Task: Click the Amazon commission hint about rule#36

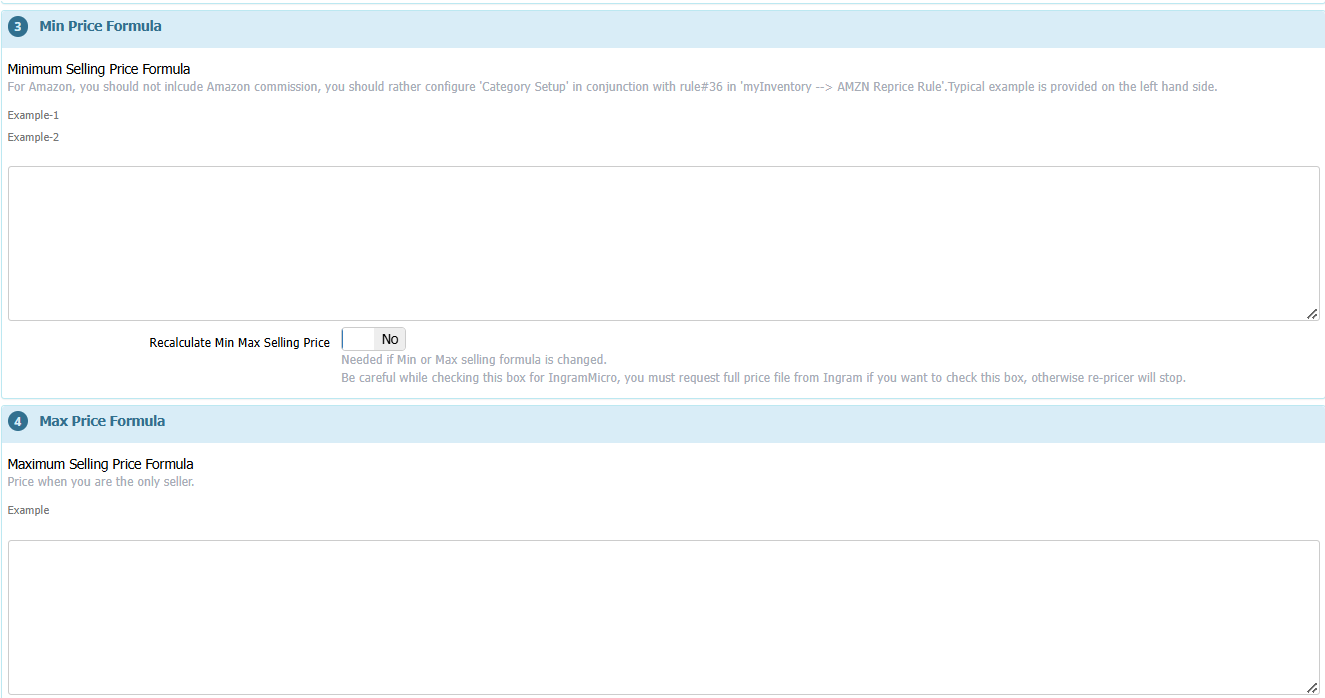Action: pyautogui.click(x=611, y=87)
